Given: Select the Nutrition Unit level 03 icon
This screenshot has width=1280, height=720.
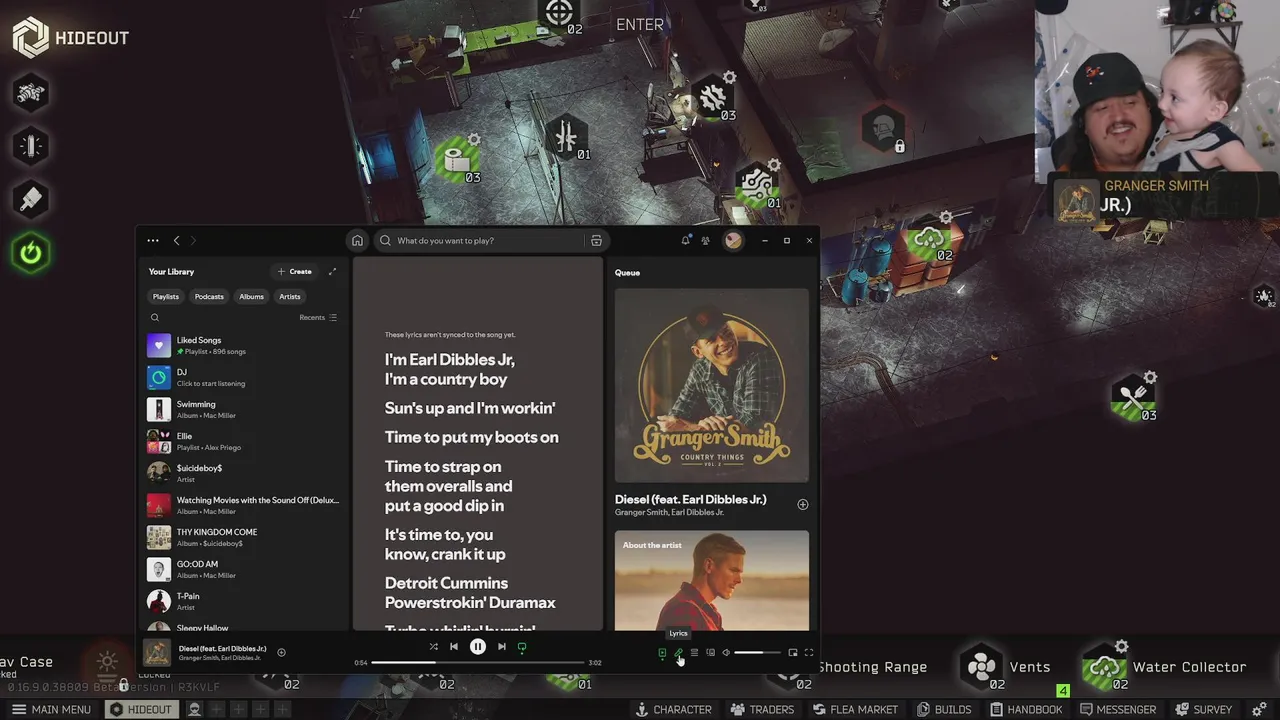Looking at the screenshot, I should (1133, 397).
